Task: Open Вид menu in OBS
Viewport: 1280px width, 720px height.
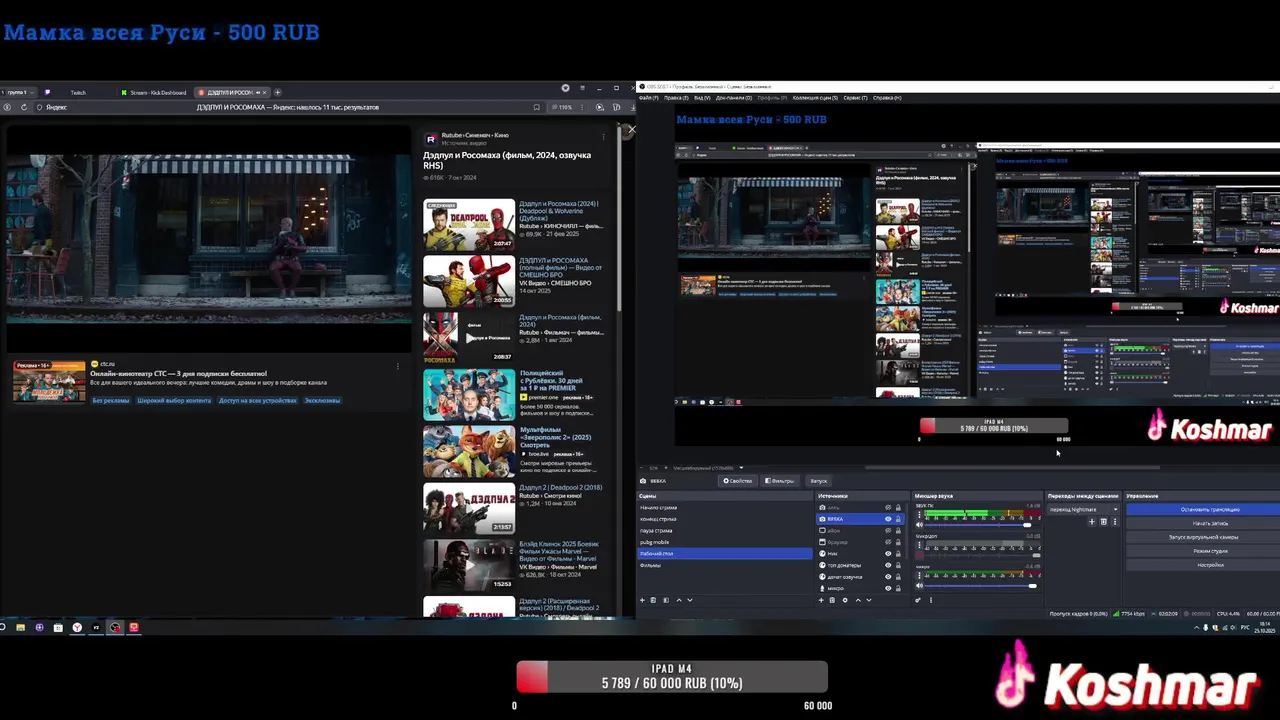Action: 702,98
